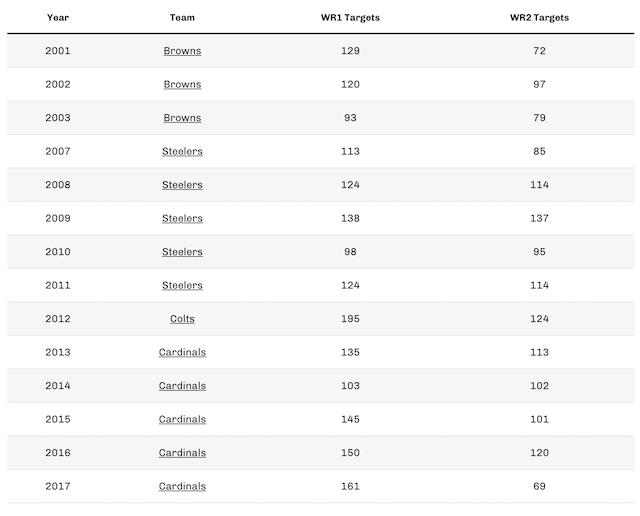Viewport: 640px width, 516px height.
Task: Select the Browns team link for 2003
Action: coord(182,118)
